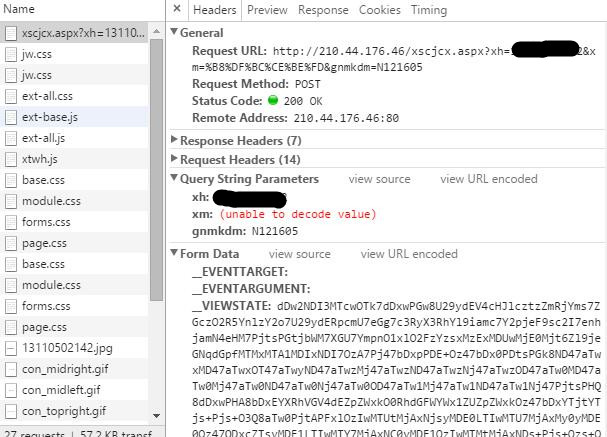The height and width of the screenshot is (437, 607).
Task: Open the Preview tab
Action: click(x=267, y=10)
